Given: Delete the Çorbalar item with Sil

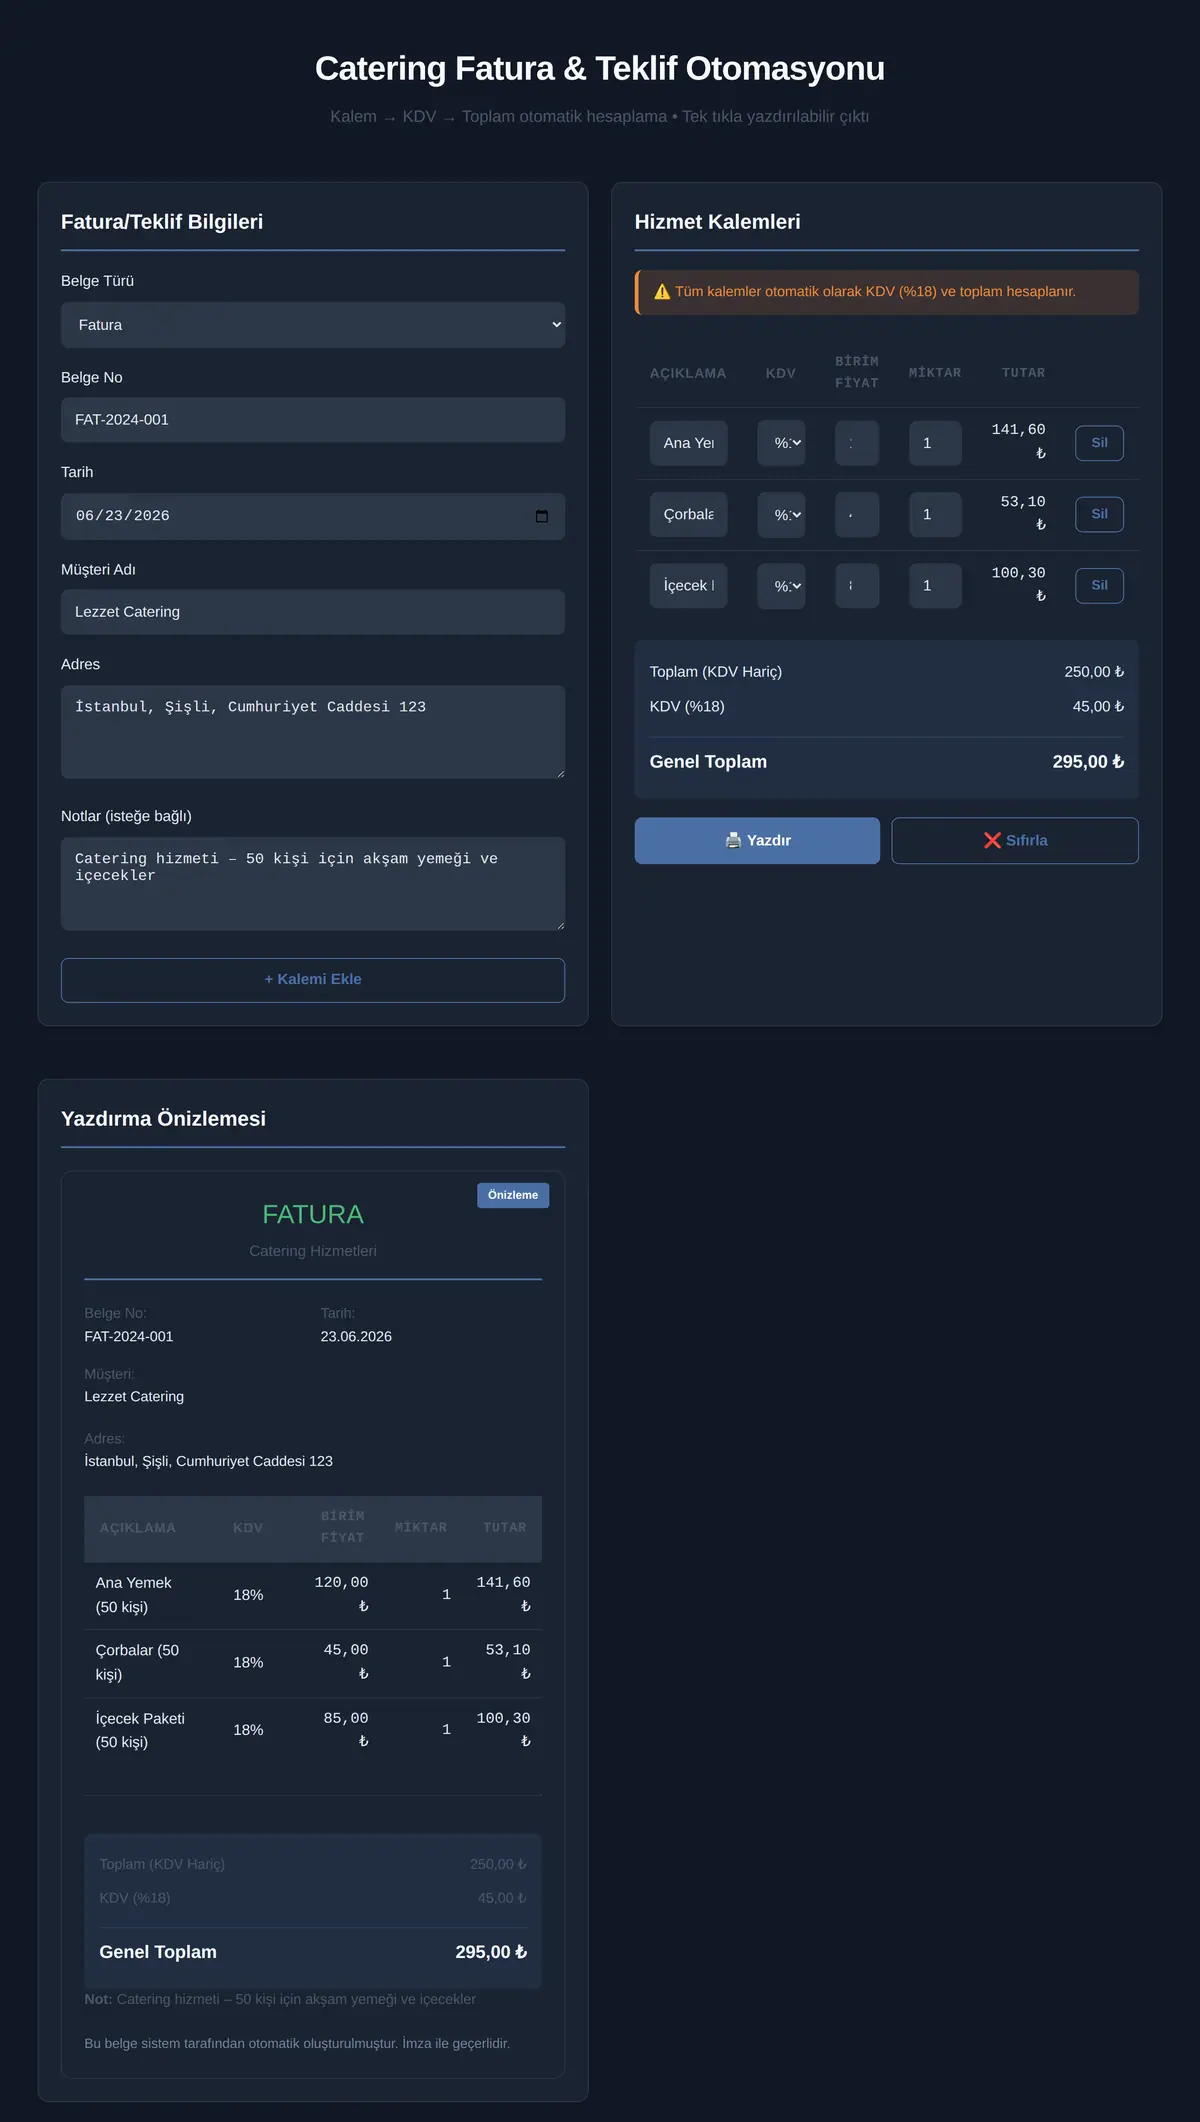Looking at the screenshot, I should pyautogui.click(x=1099, y=514).
